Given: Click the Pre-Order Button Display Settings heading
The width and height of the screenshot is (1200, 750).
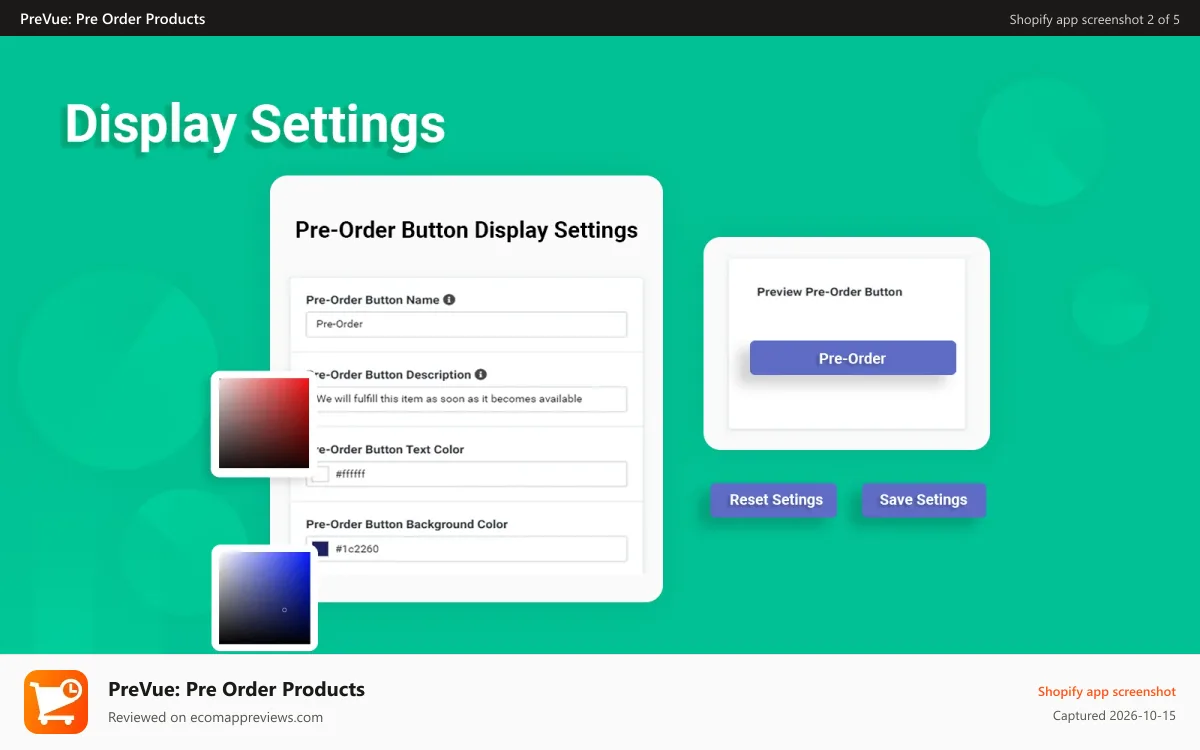Looking at the screenshot, I should [x=466, y=230].
